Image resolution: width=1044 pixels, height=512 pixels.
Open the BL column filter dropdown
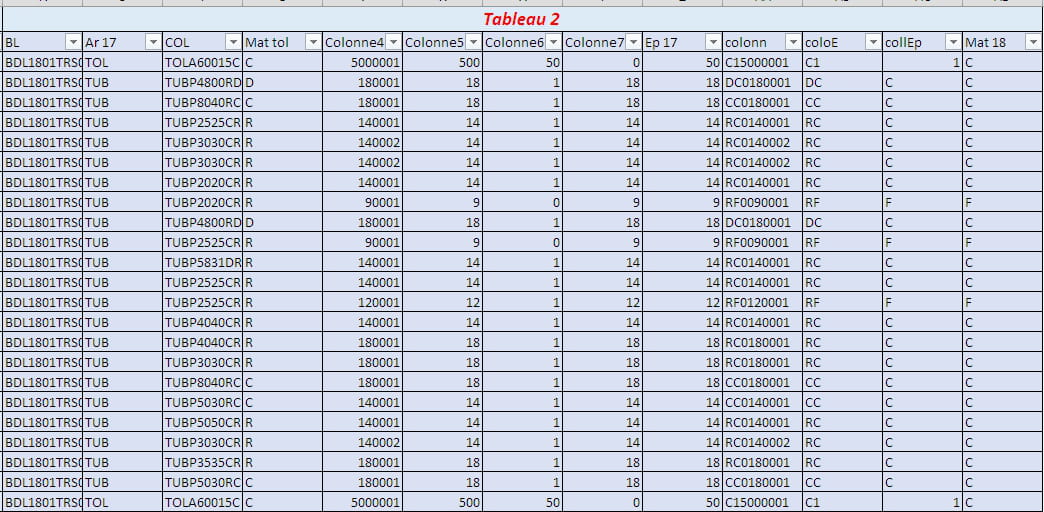pos(72,42)
